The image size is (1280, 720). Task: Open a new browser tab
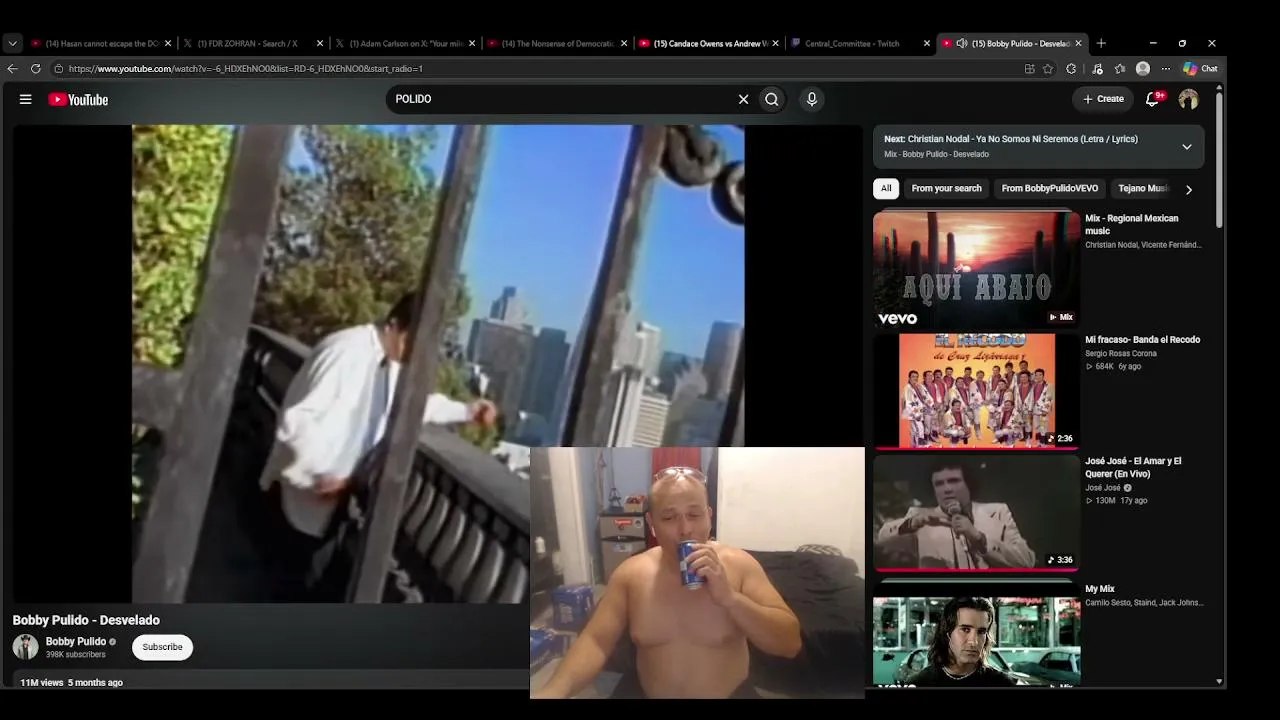tap(1101, 43)
